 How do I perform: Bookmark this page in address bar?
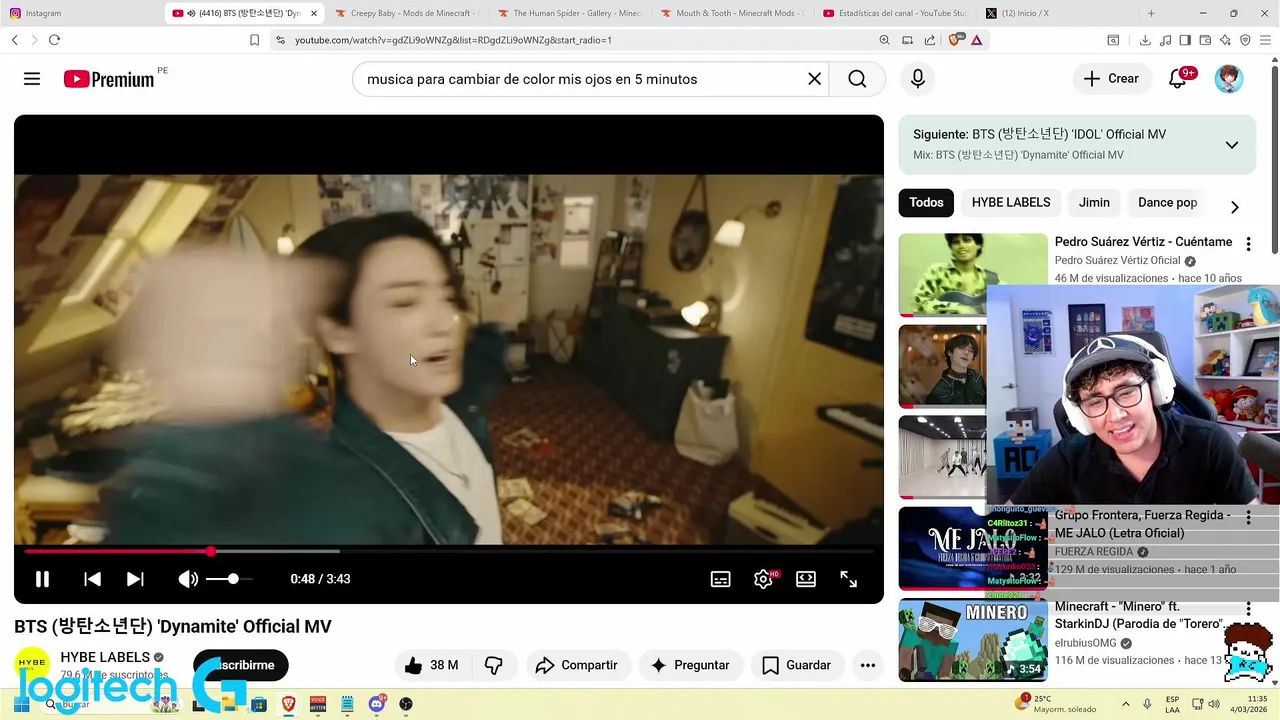tap(254, 40)
